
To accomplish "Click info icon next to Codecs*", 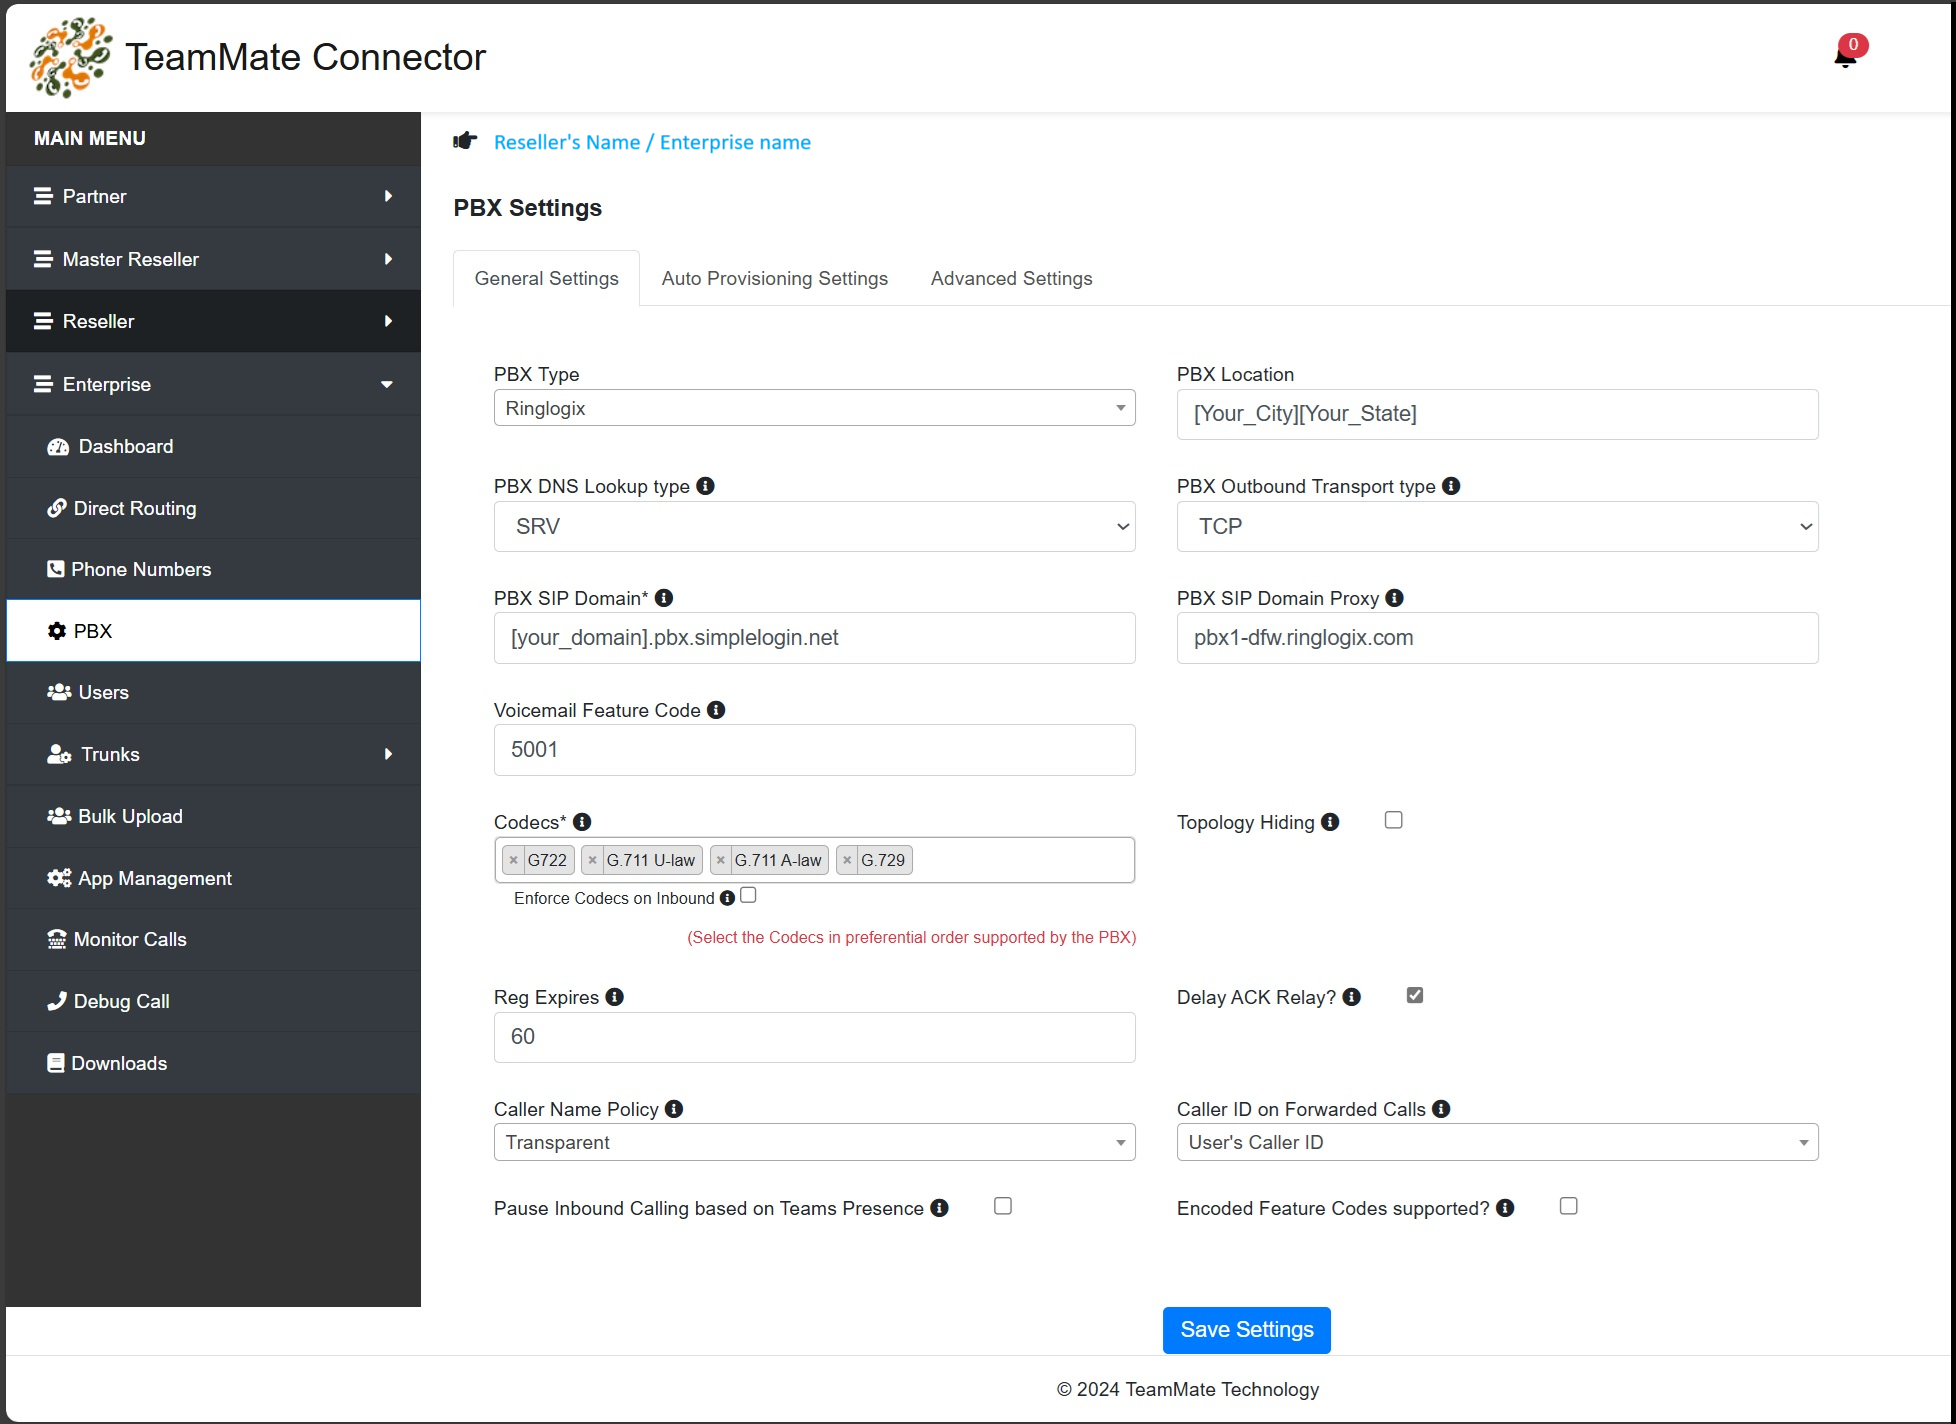I will point(582,822).
